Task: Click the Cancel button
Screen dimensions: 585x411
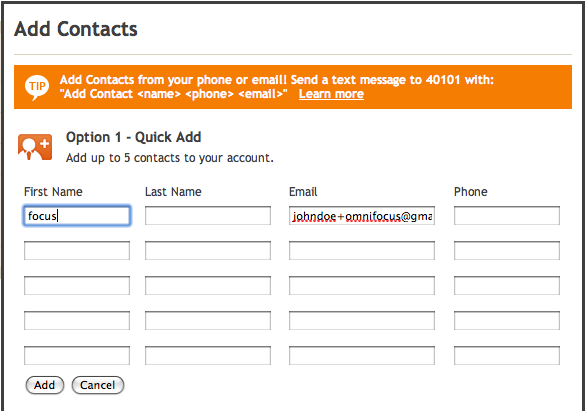Action: point(97,385)
